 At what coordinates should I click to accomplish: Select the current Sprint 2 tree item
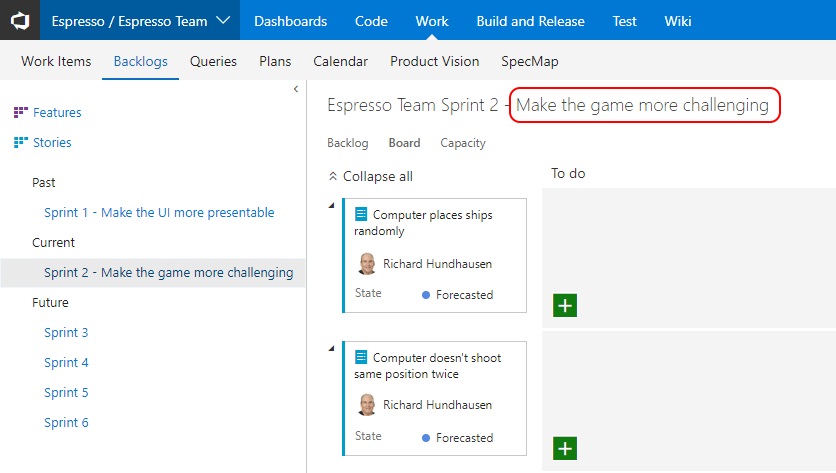[168, 273]
